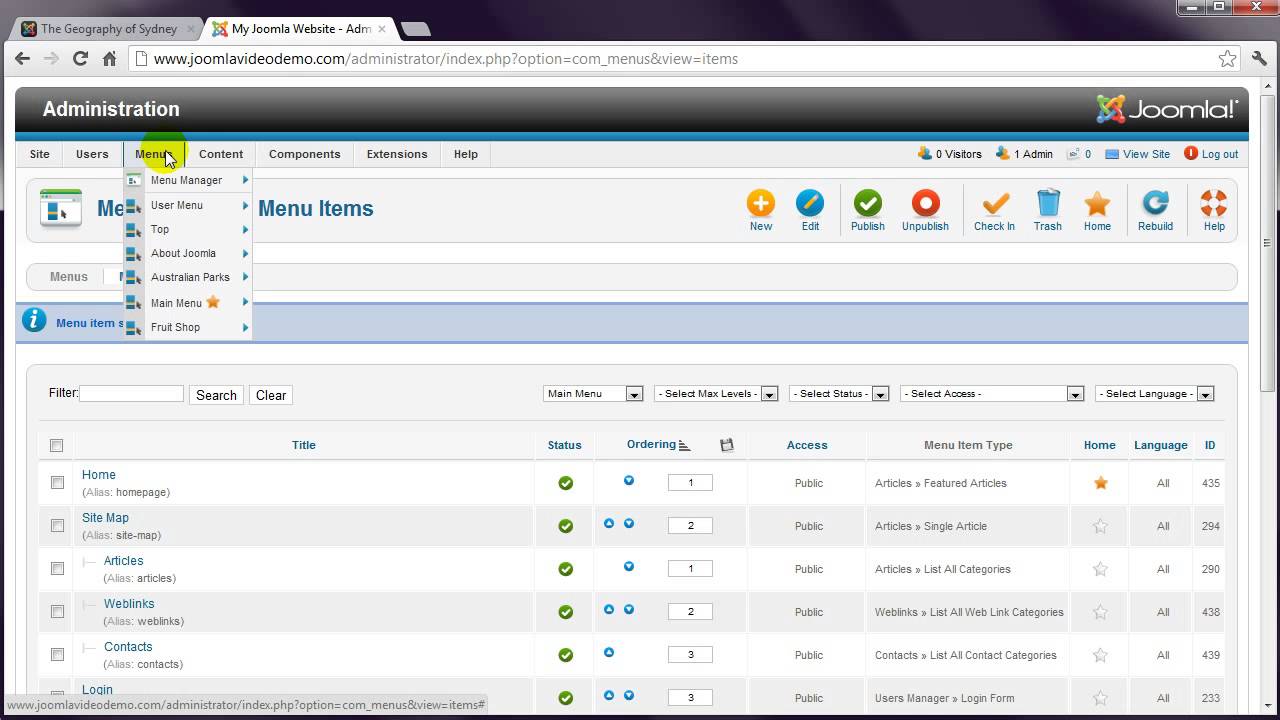Click the Filter text input

point(131,394)
